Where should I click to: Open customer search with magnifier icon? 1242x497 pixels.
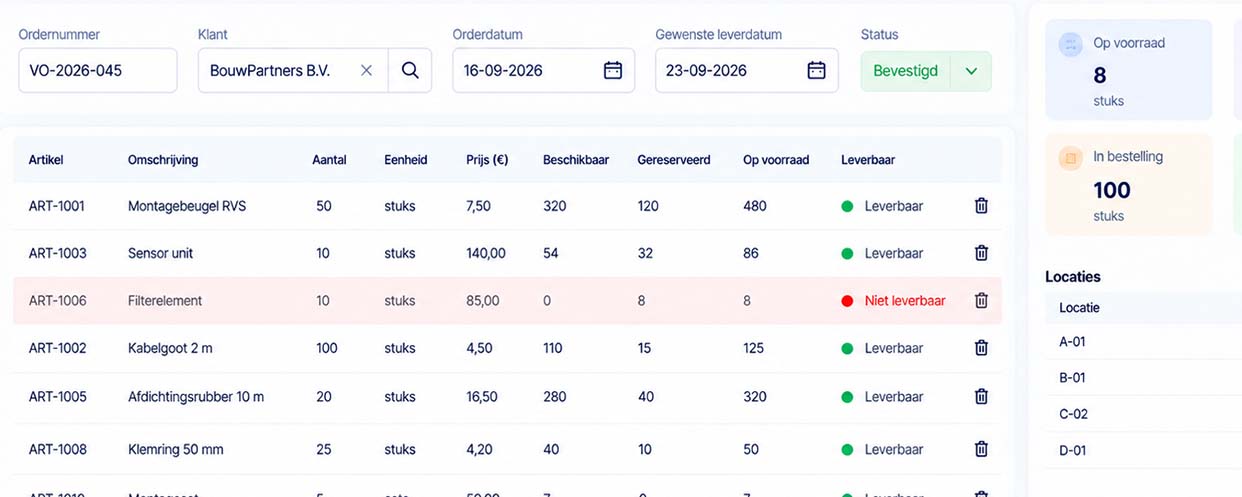[410, 71]
